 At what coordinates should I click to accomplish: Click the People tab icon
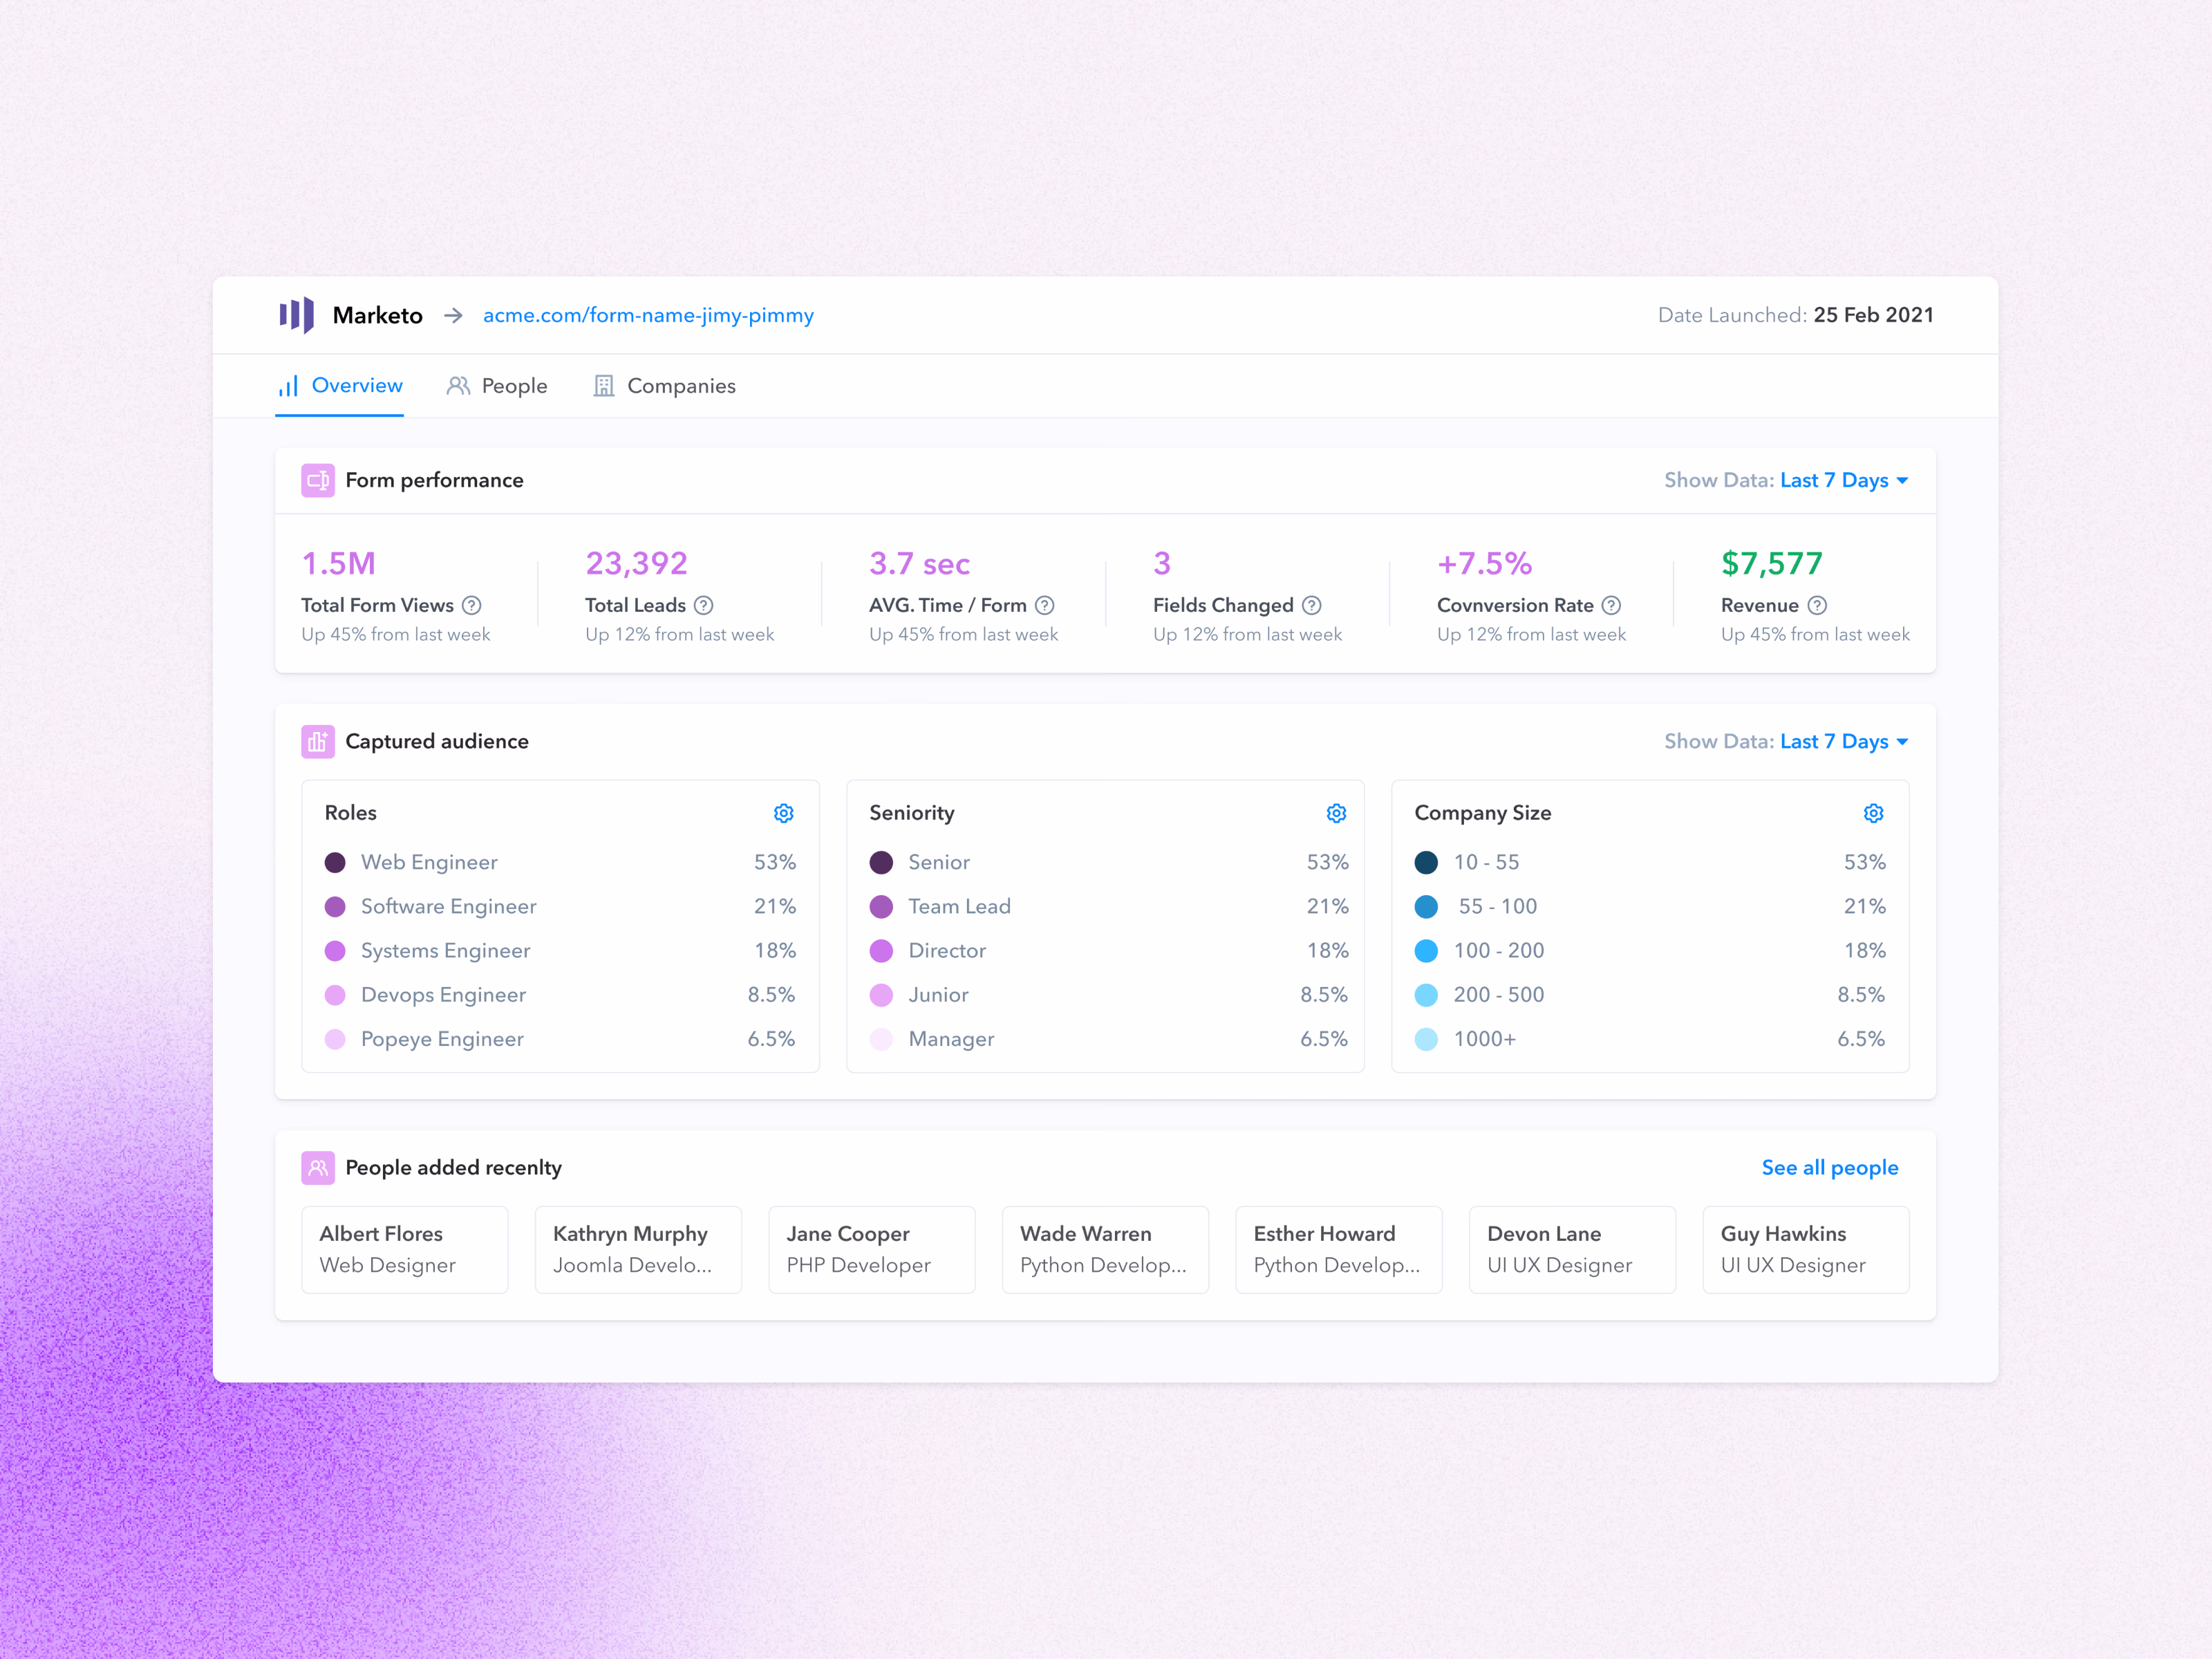tap(458, 386)
